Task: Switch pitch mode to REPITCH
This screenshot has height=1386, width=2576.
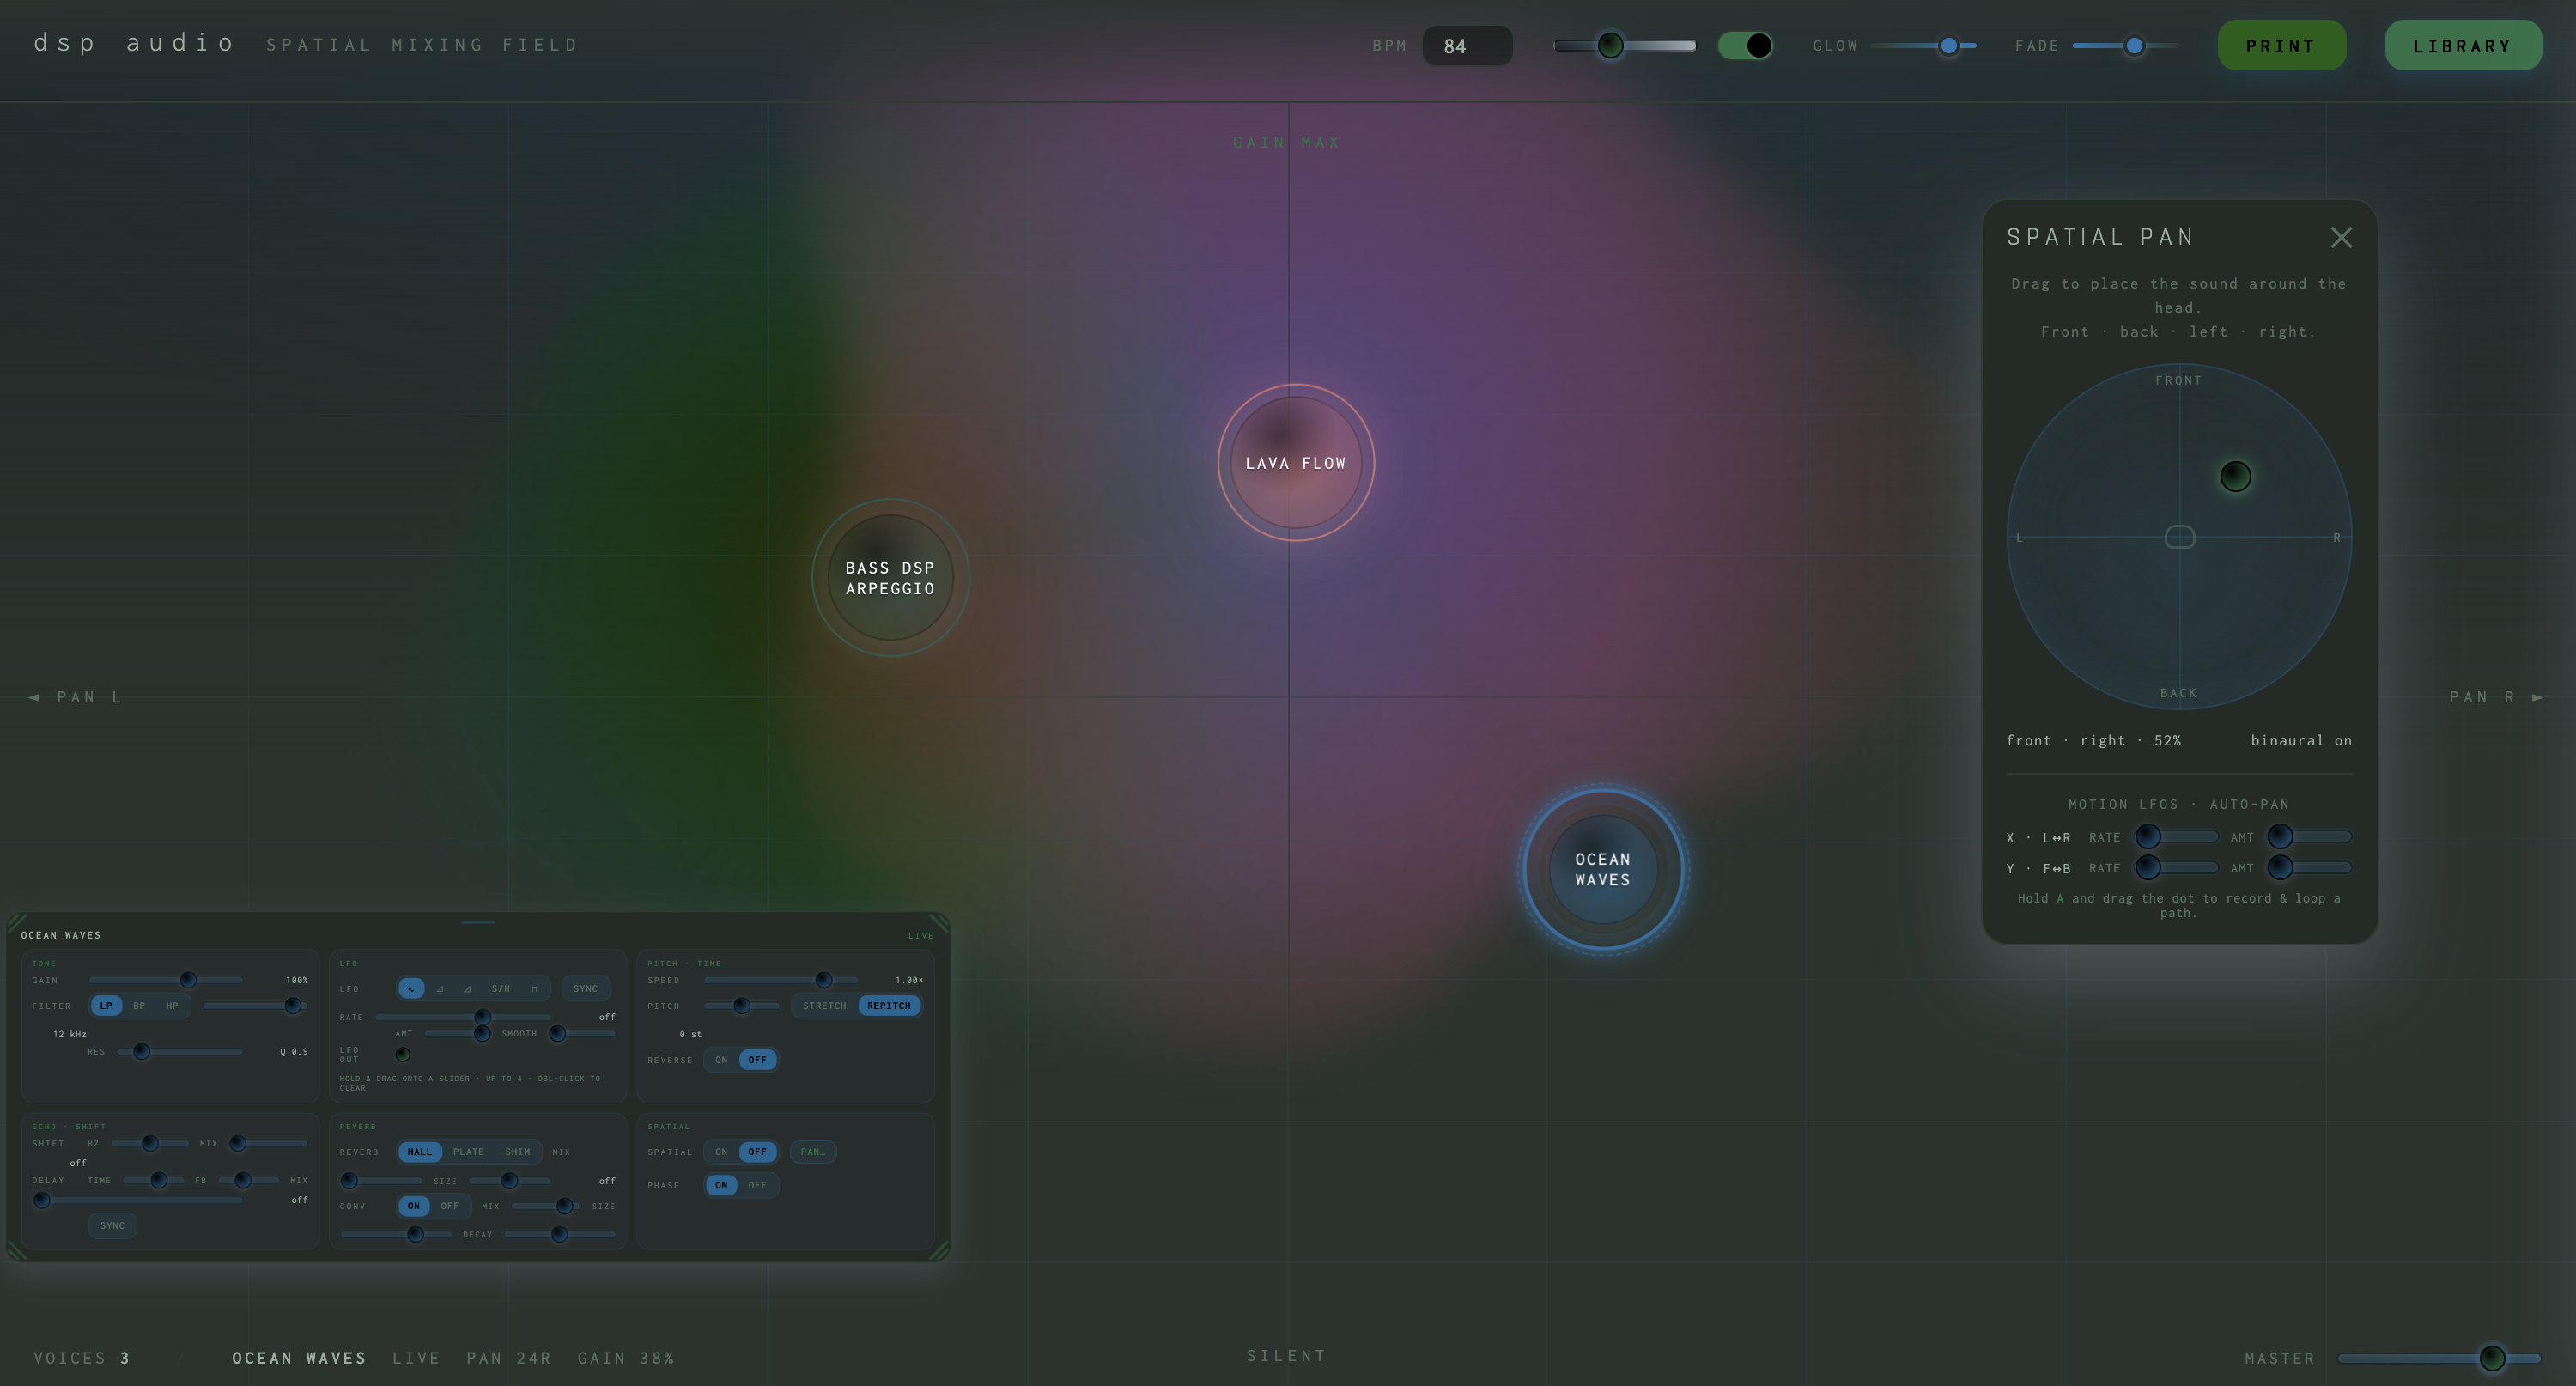Action: 889,1006
